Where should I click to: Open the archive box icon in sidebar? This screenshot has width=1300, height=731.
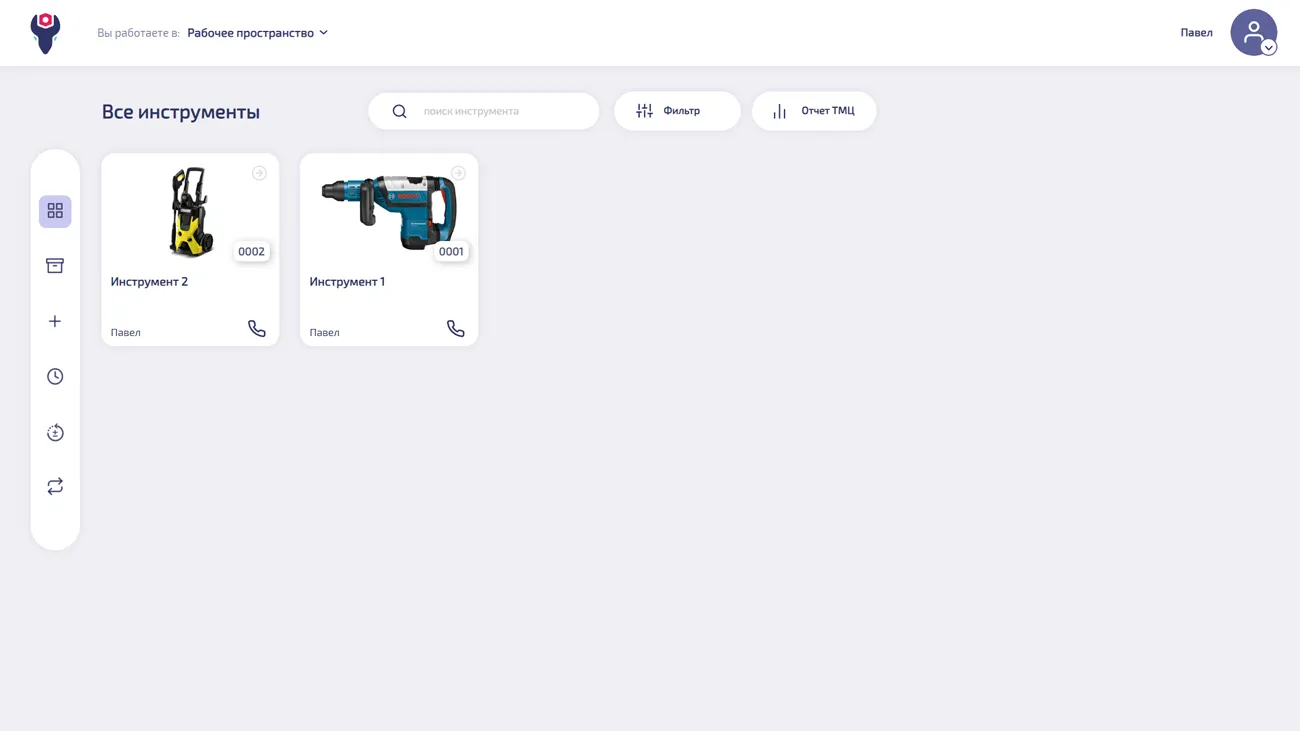coord(55,266)
